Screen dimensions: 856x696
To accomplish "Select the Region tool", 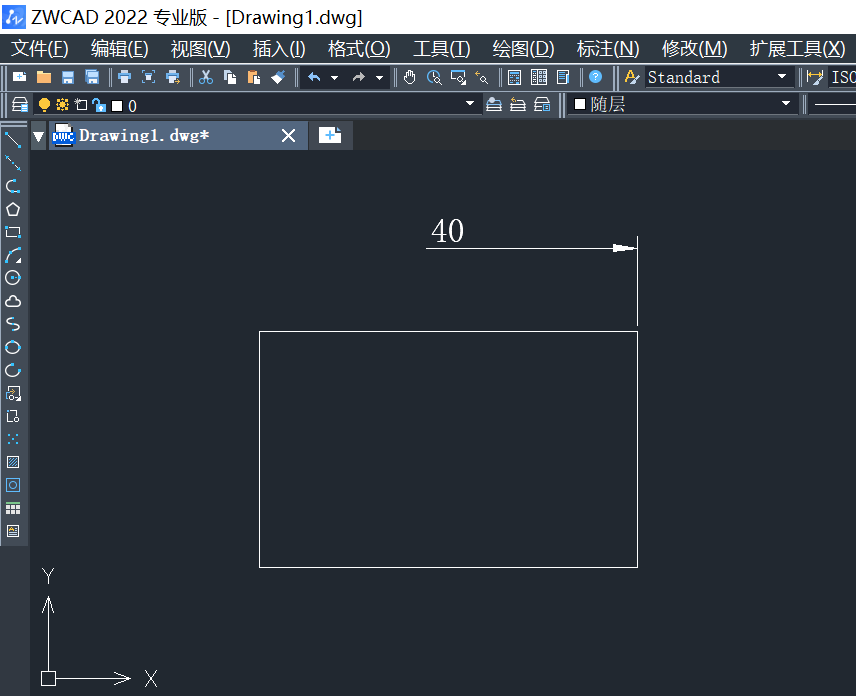I will click(x=13, y=485).
